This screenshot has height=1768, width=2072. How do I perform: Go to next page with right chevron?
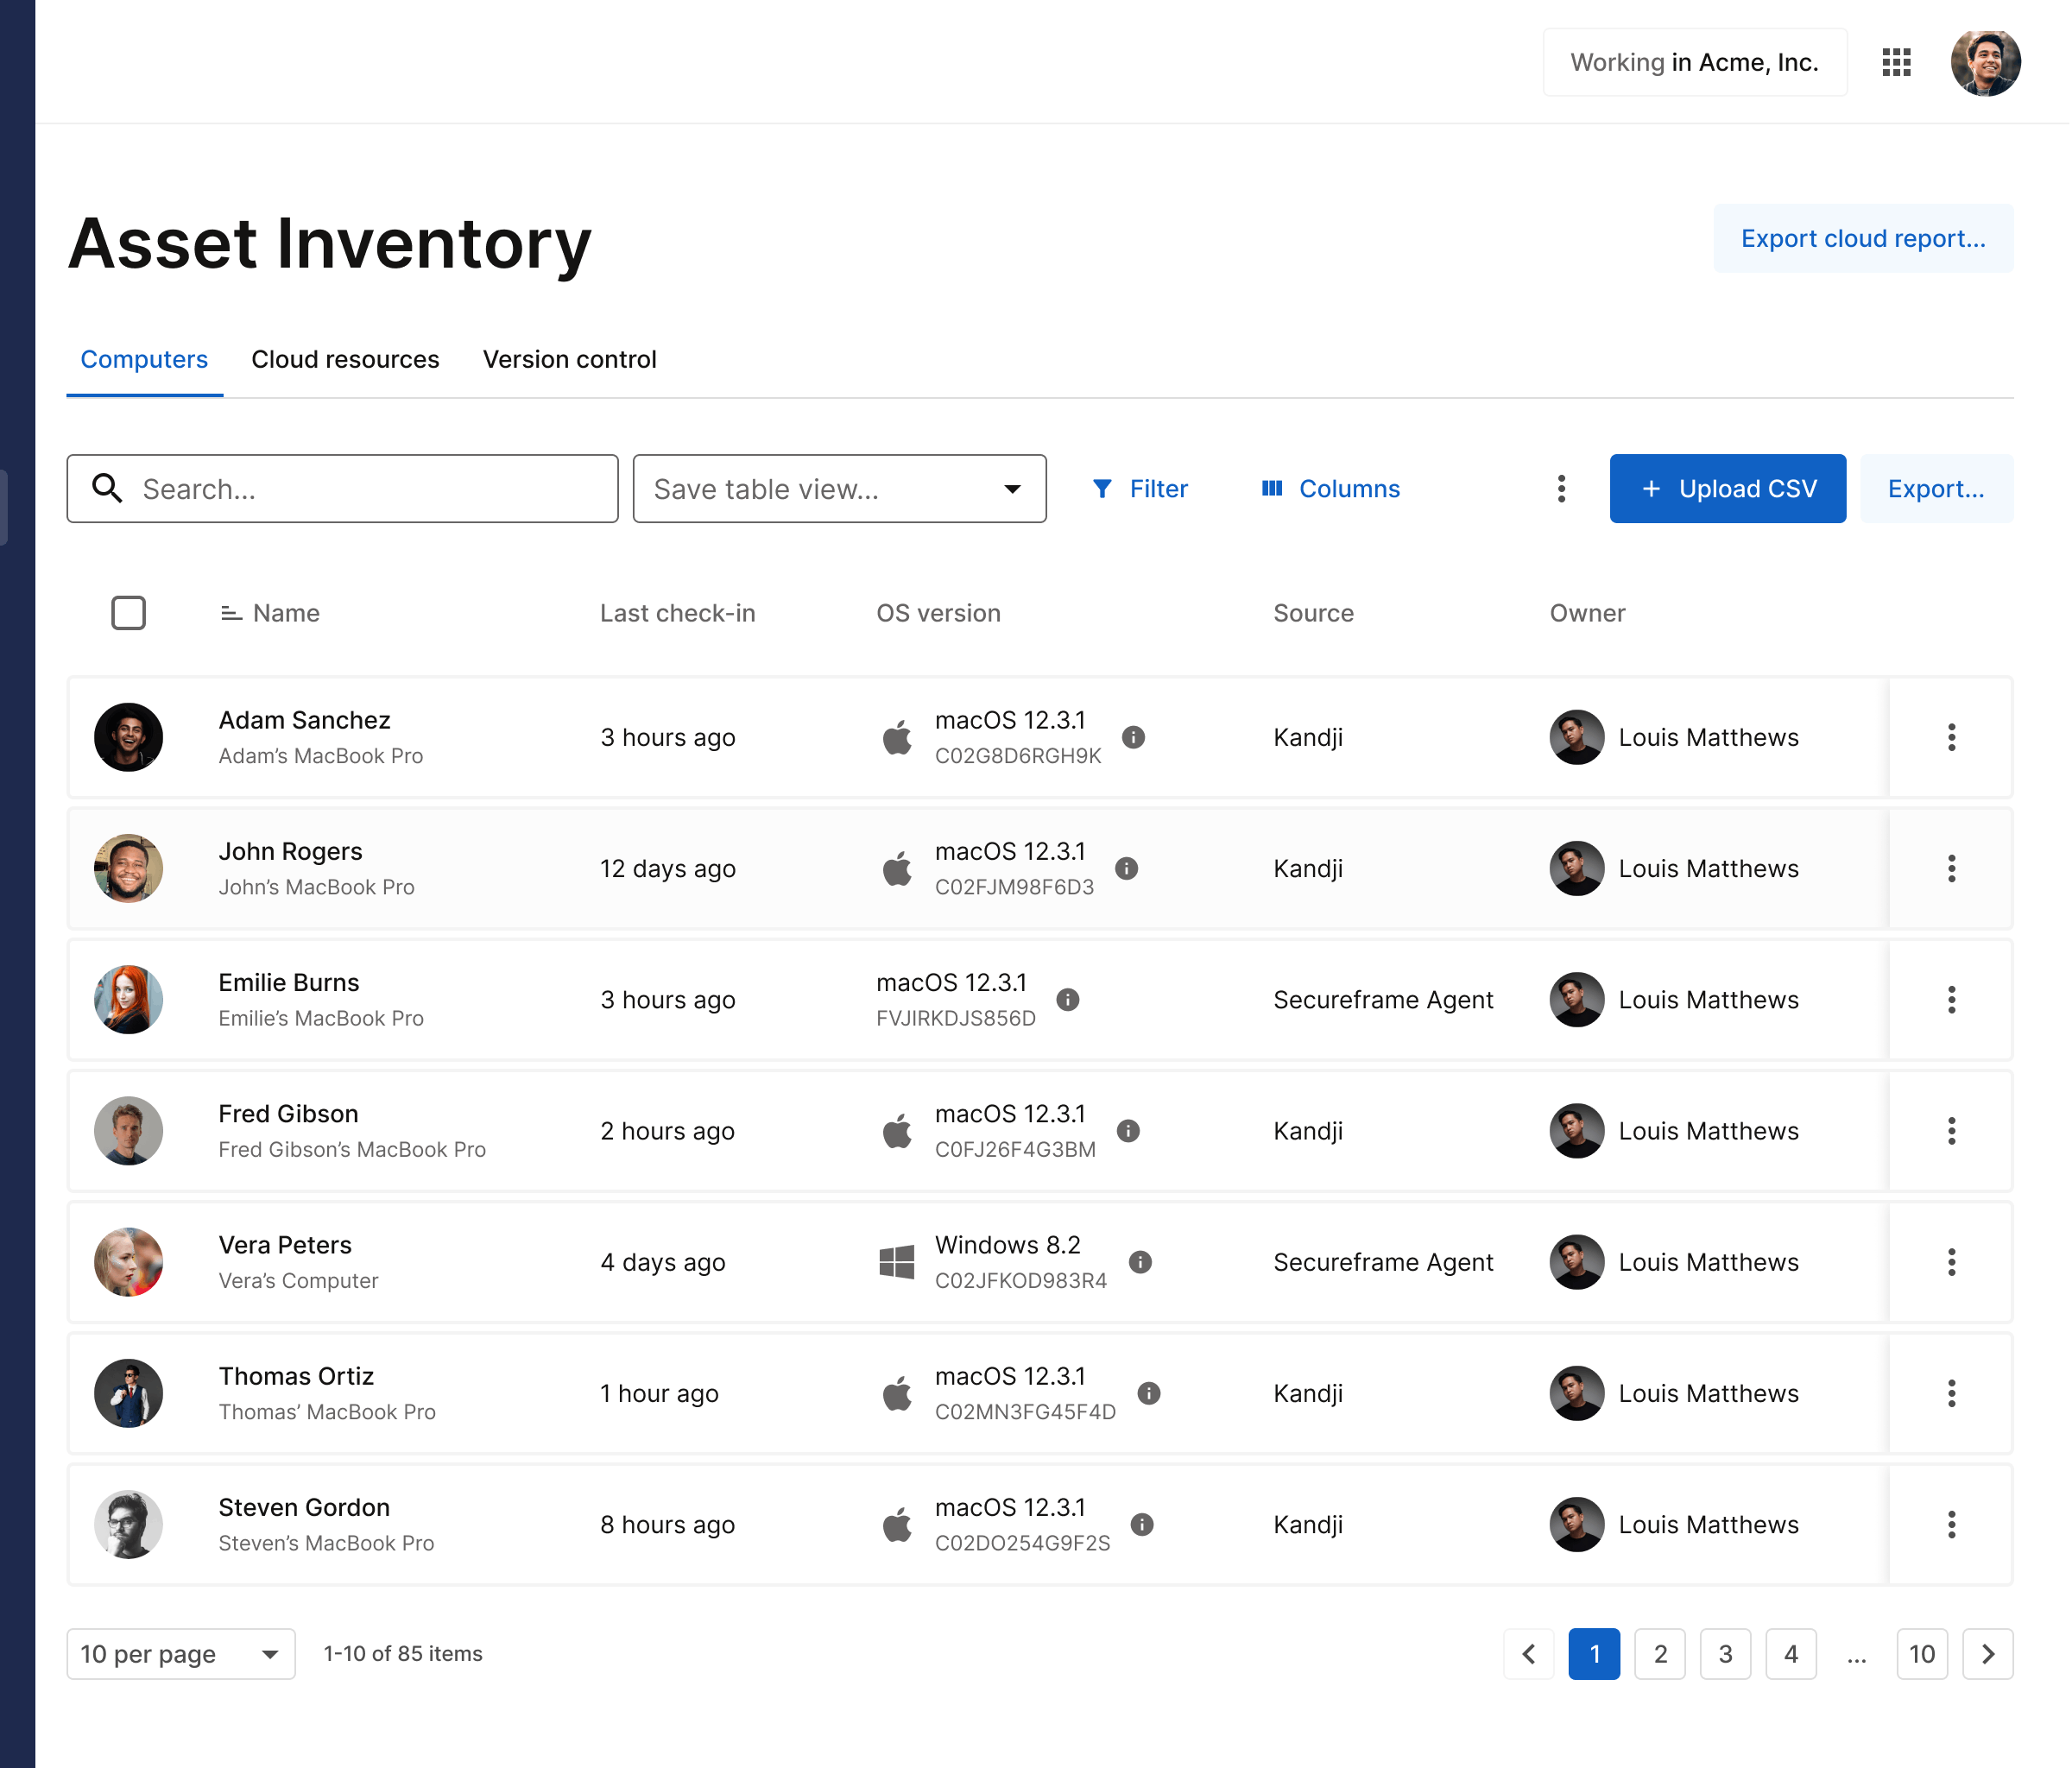(x=1987, y=1654)
